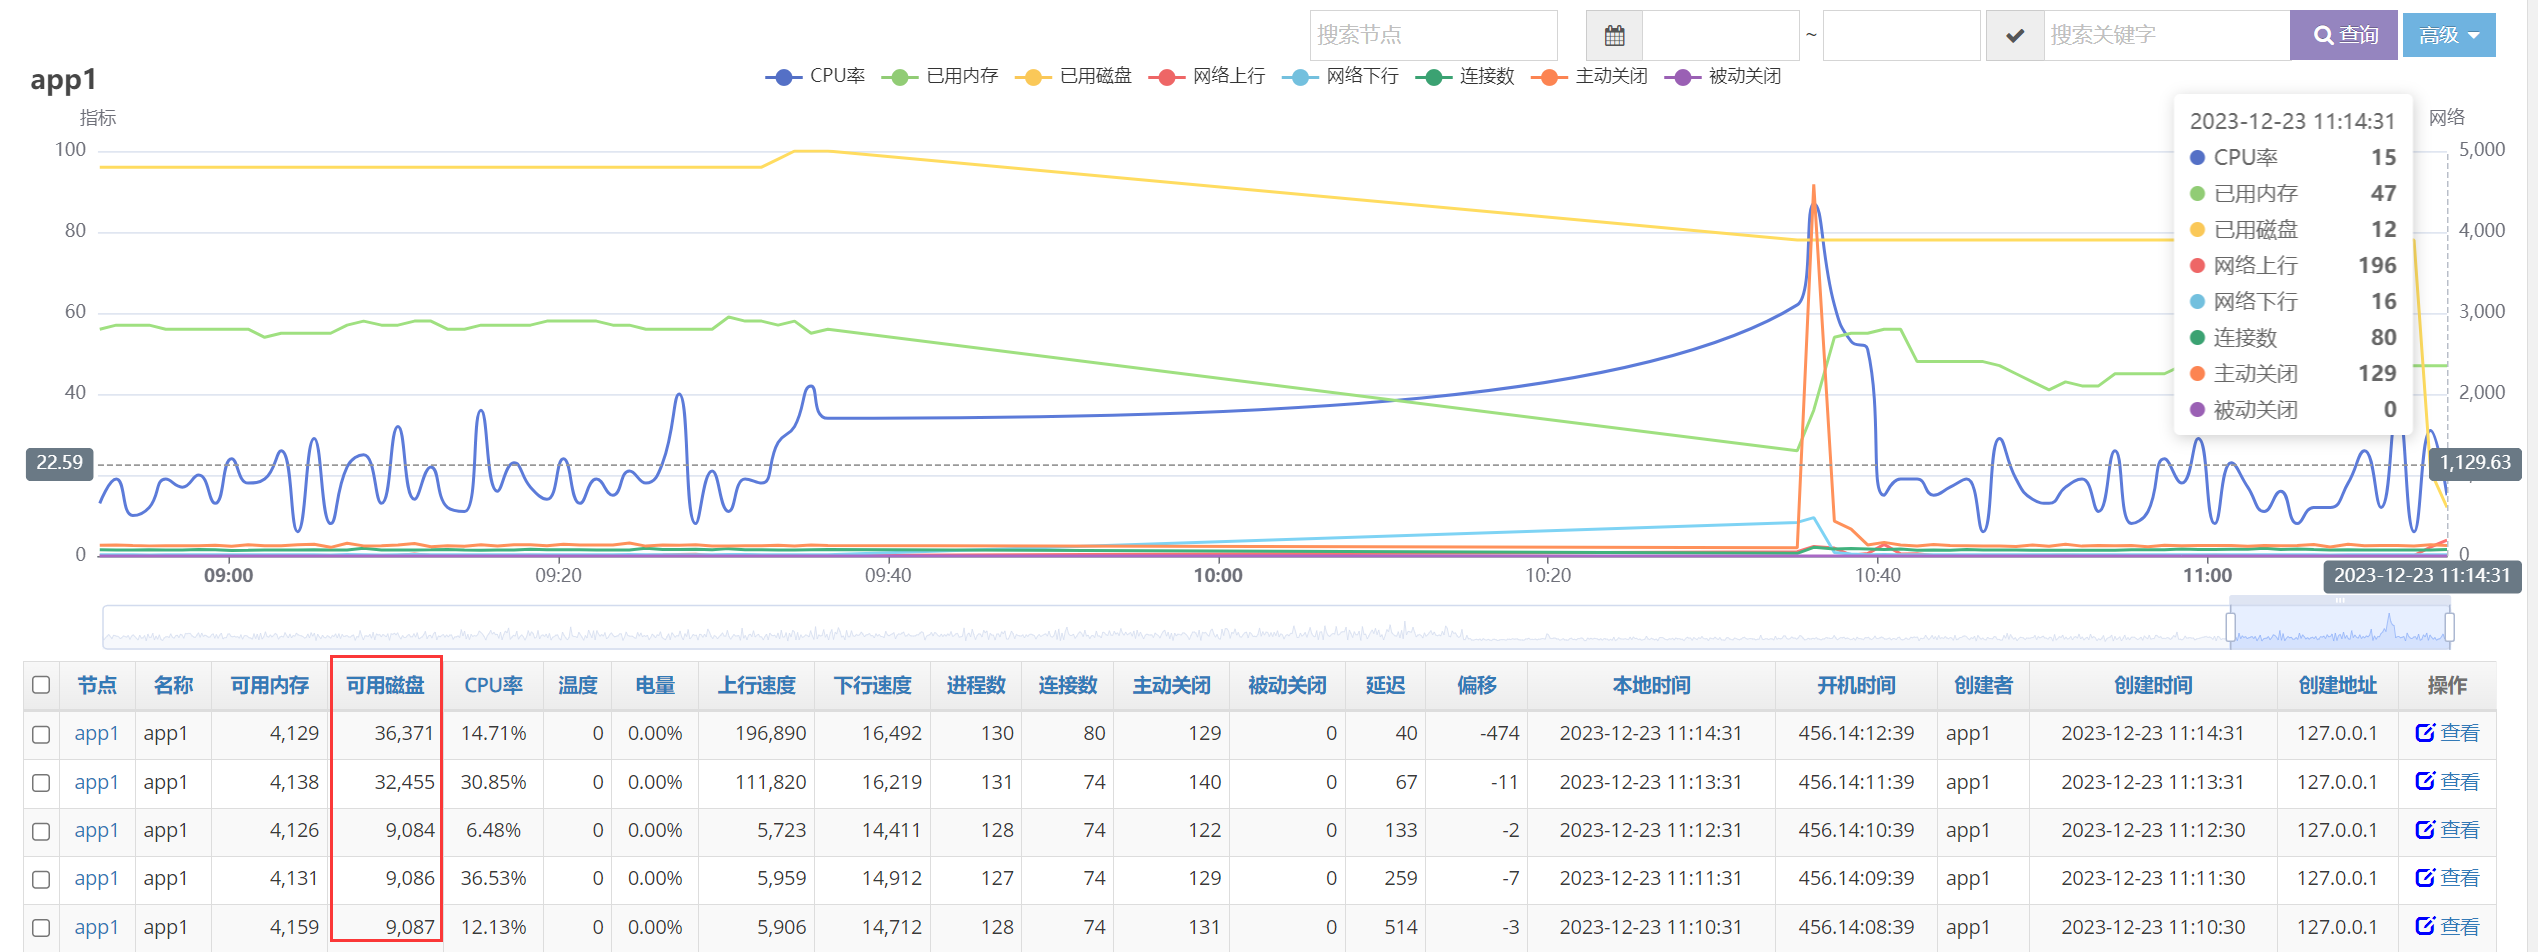Open the start date input field
The height and width of the screenshot is (952, 2538).
(x=1720, y=36)
